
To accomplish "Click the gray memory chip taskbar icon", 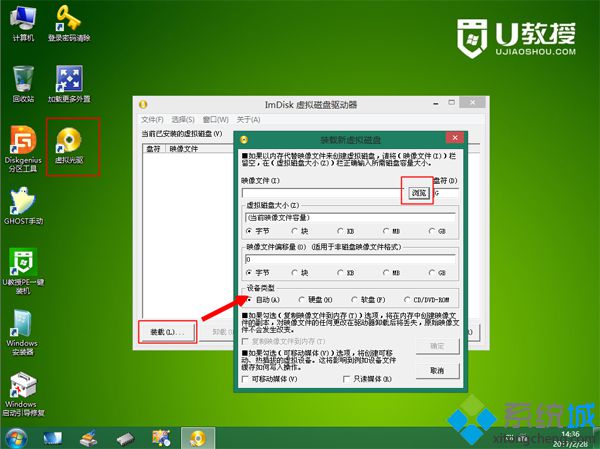I will click(x=125, y=438).
